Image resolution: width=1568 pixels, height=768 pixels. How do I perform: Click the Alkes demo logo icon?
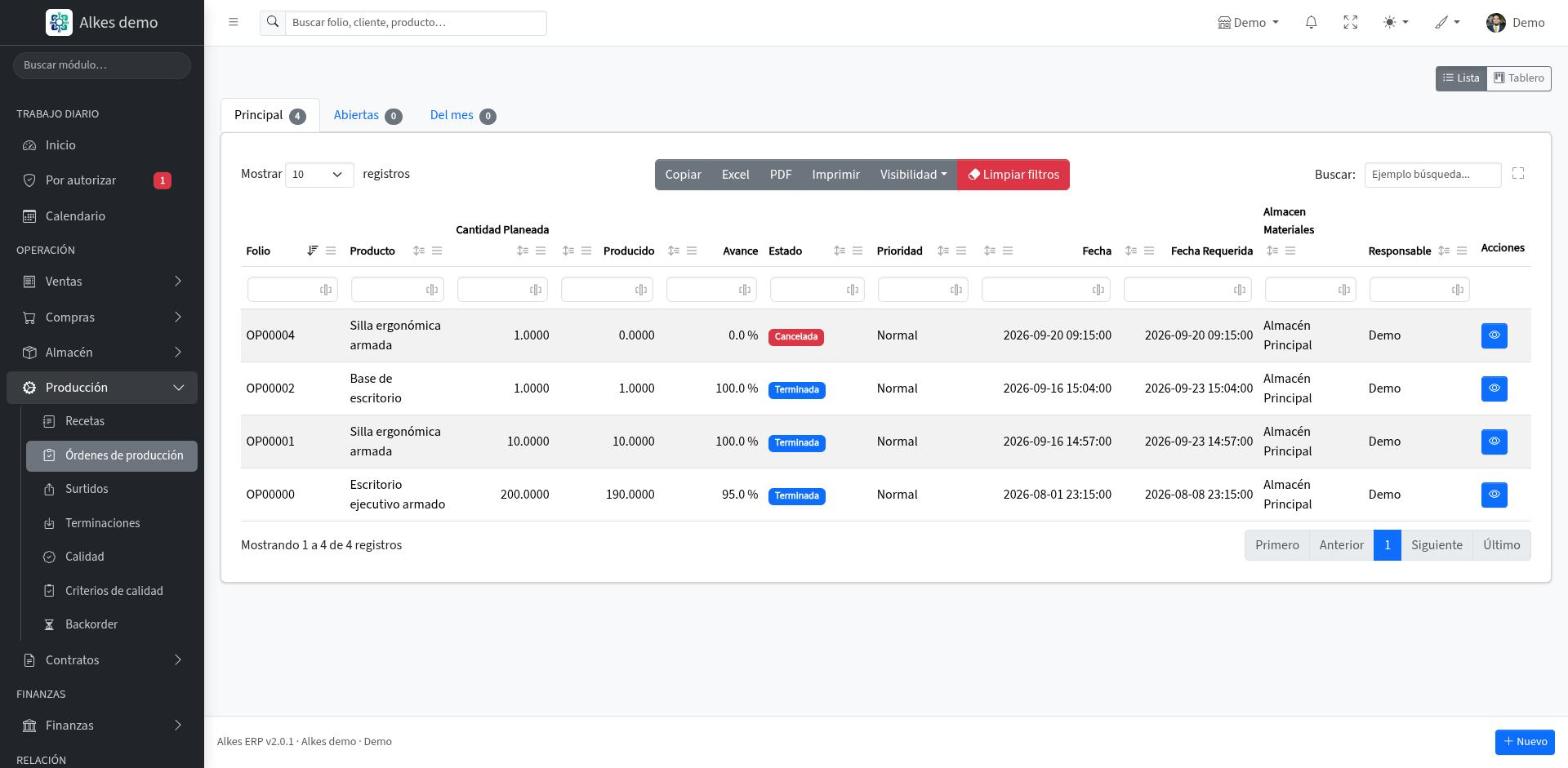(59, 22)
